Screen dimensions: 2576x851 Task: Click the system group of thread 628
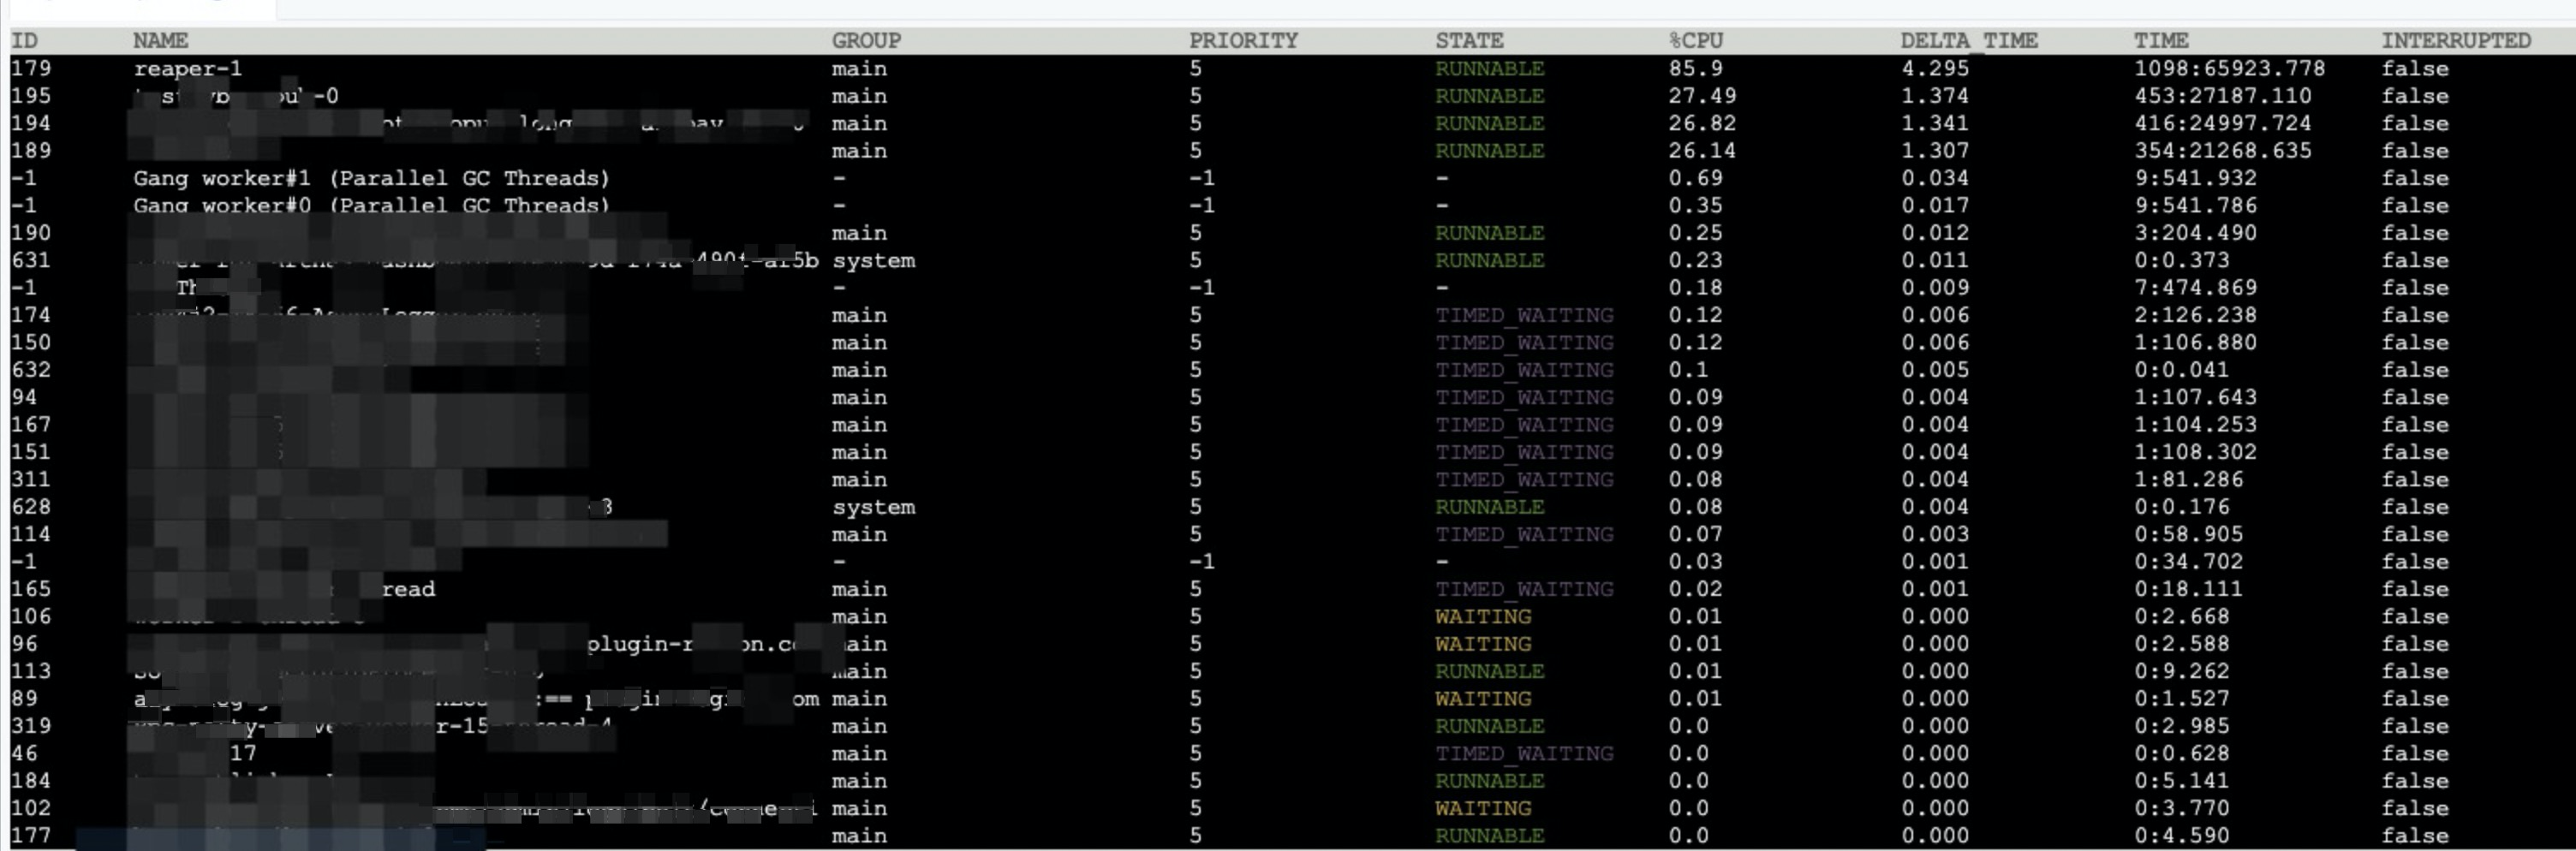873,507
